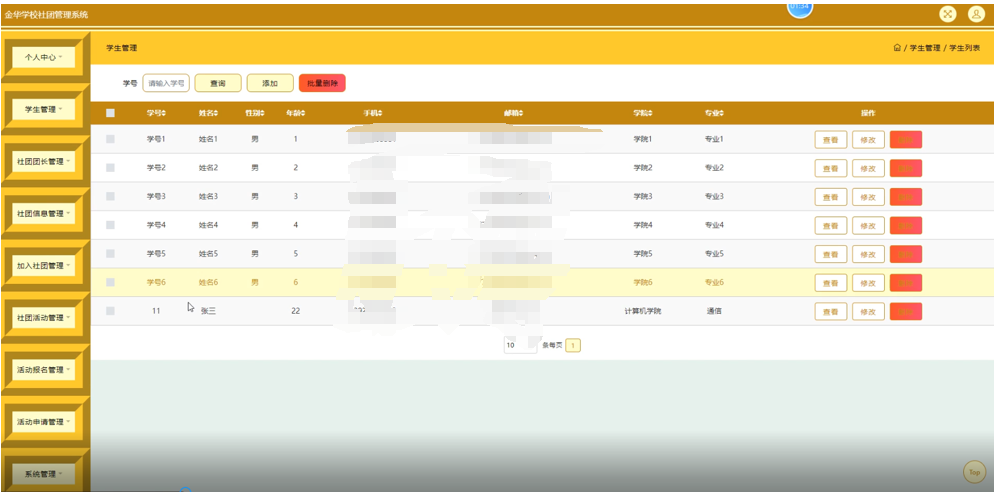Viewport: 994px width, 492px height.
Task: Click the 通信 major cell
Action: coord(714,311)
